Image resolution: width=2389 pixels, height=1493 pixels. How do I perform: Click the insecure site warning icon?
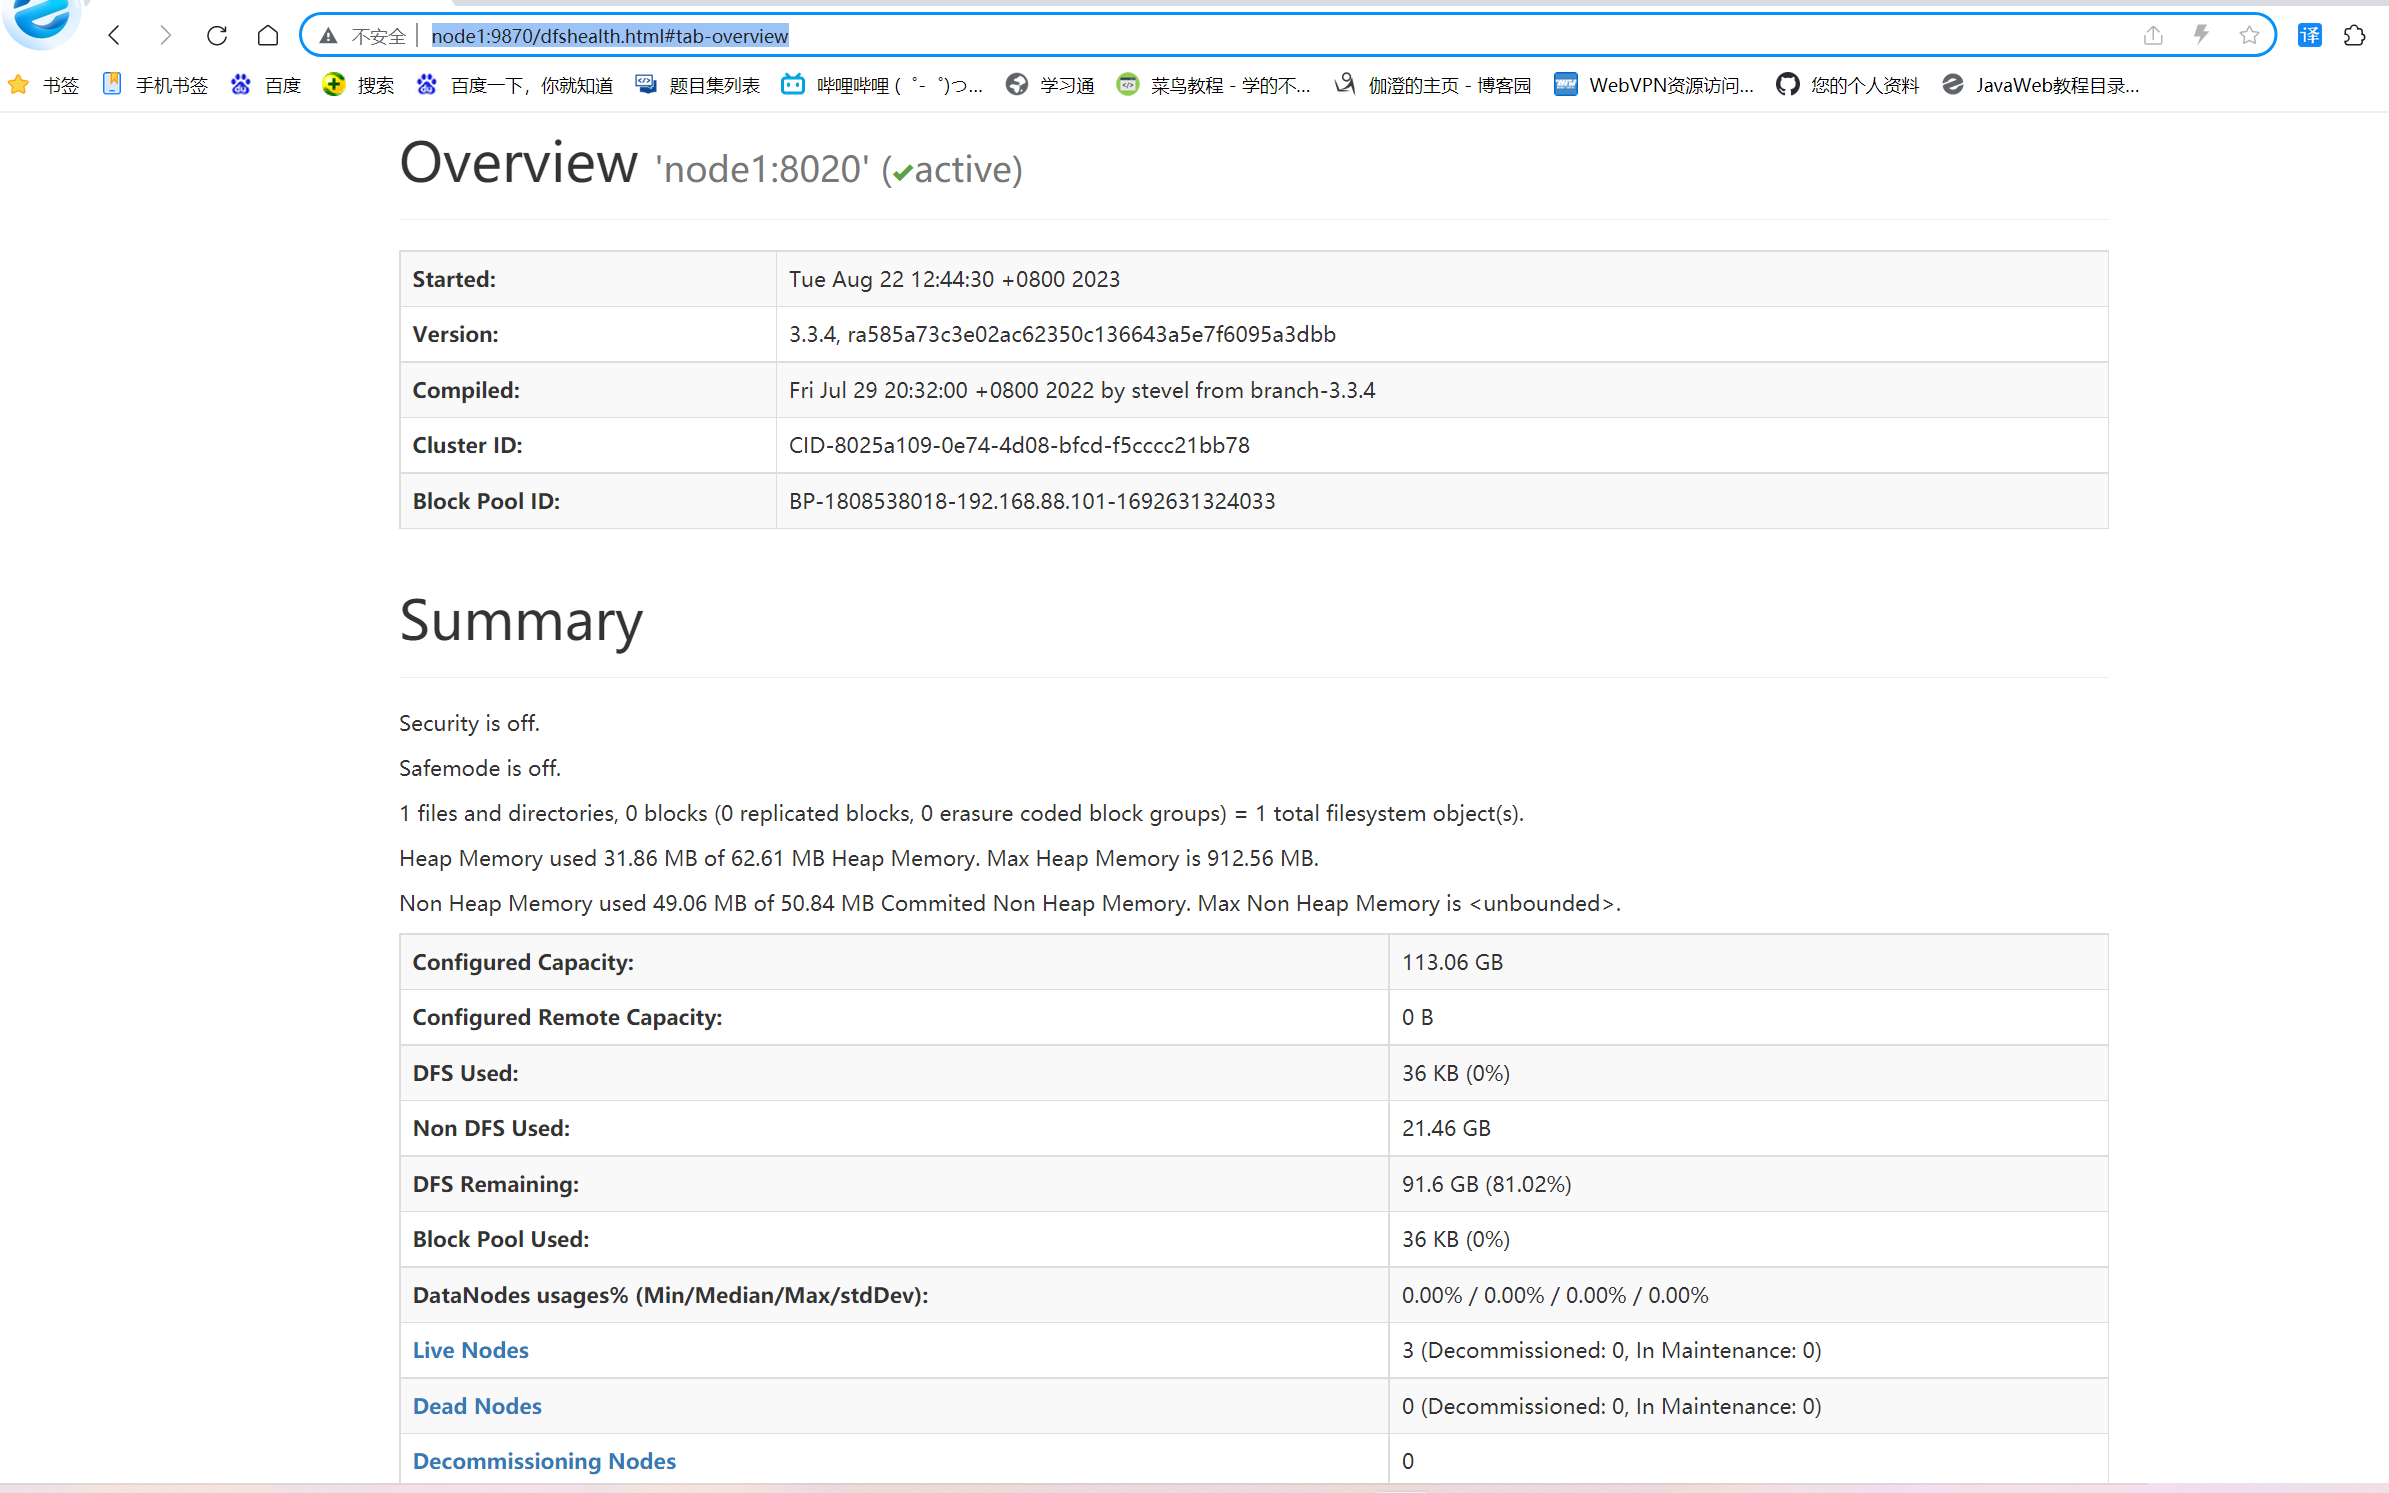coord(329,36)
